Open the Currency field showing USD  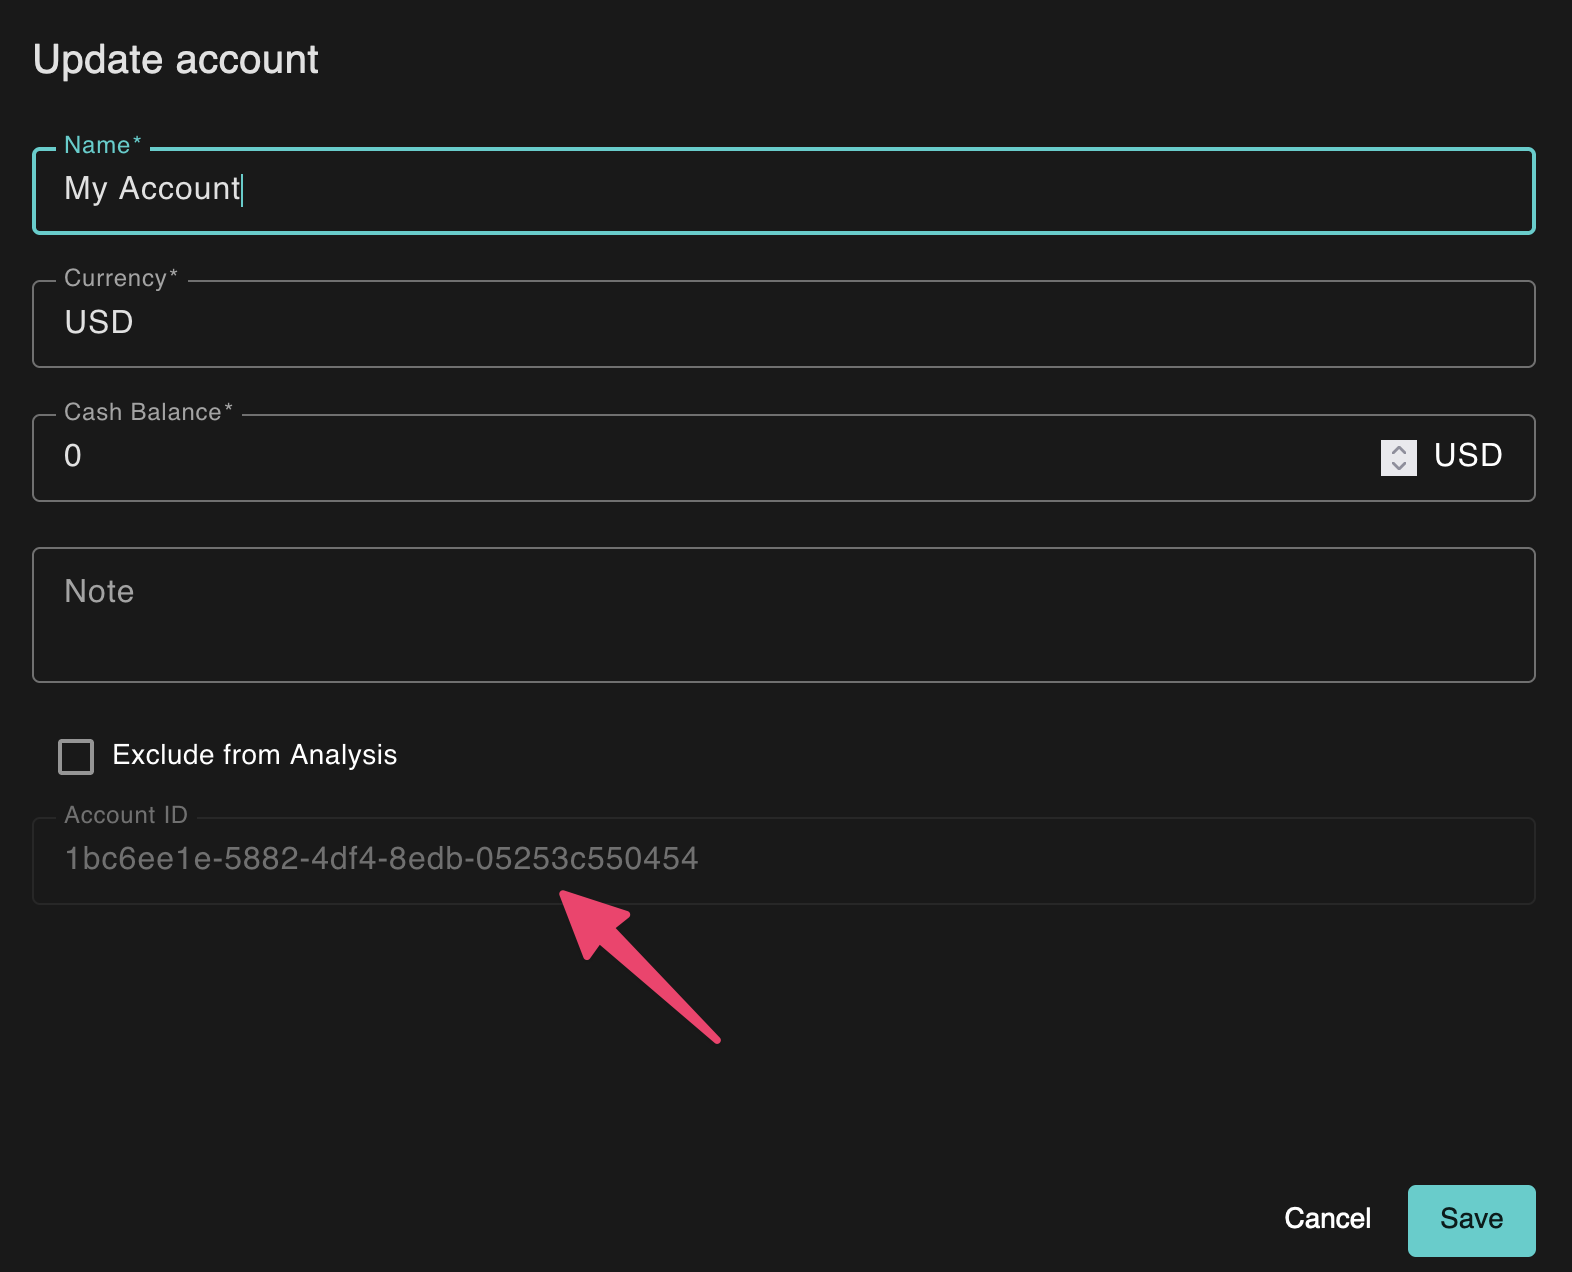coord(783,324)
